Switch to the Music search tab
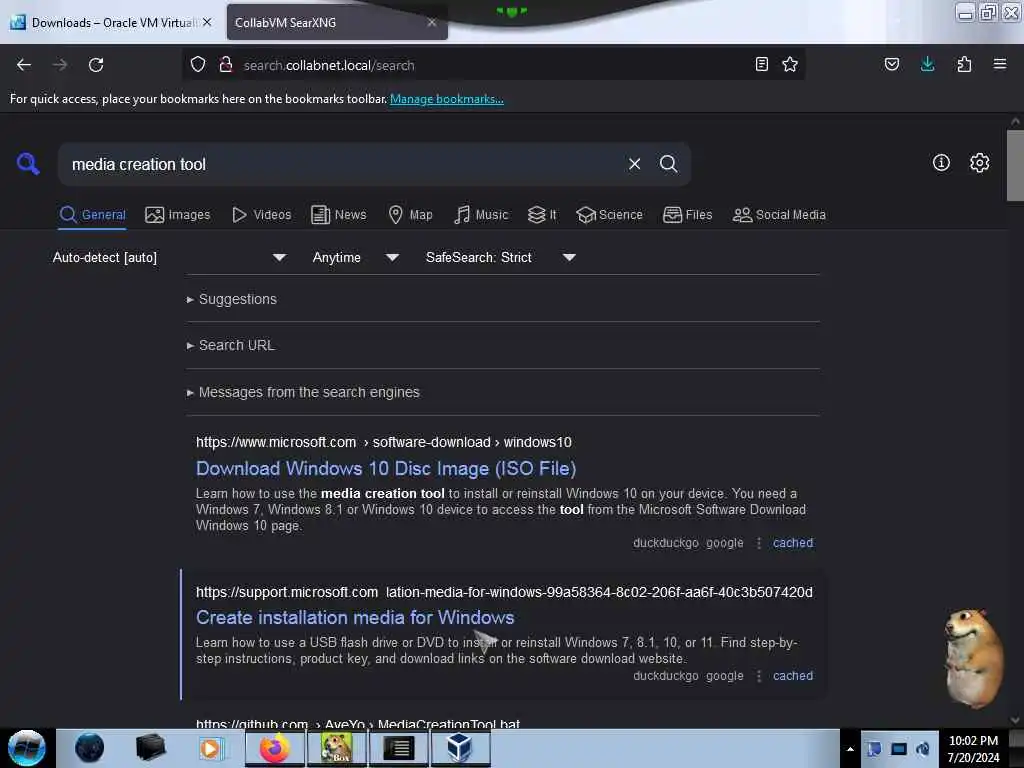 481,215
